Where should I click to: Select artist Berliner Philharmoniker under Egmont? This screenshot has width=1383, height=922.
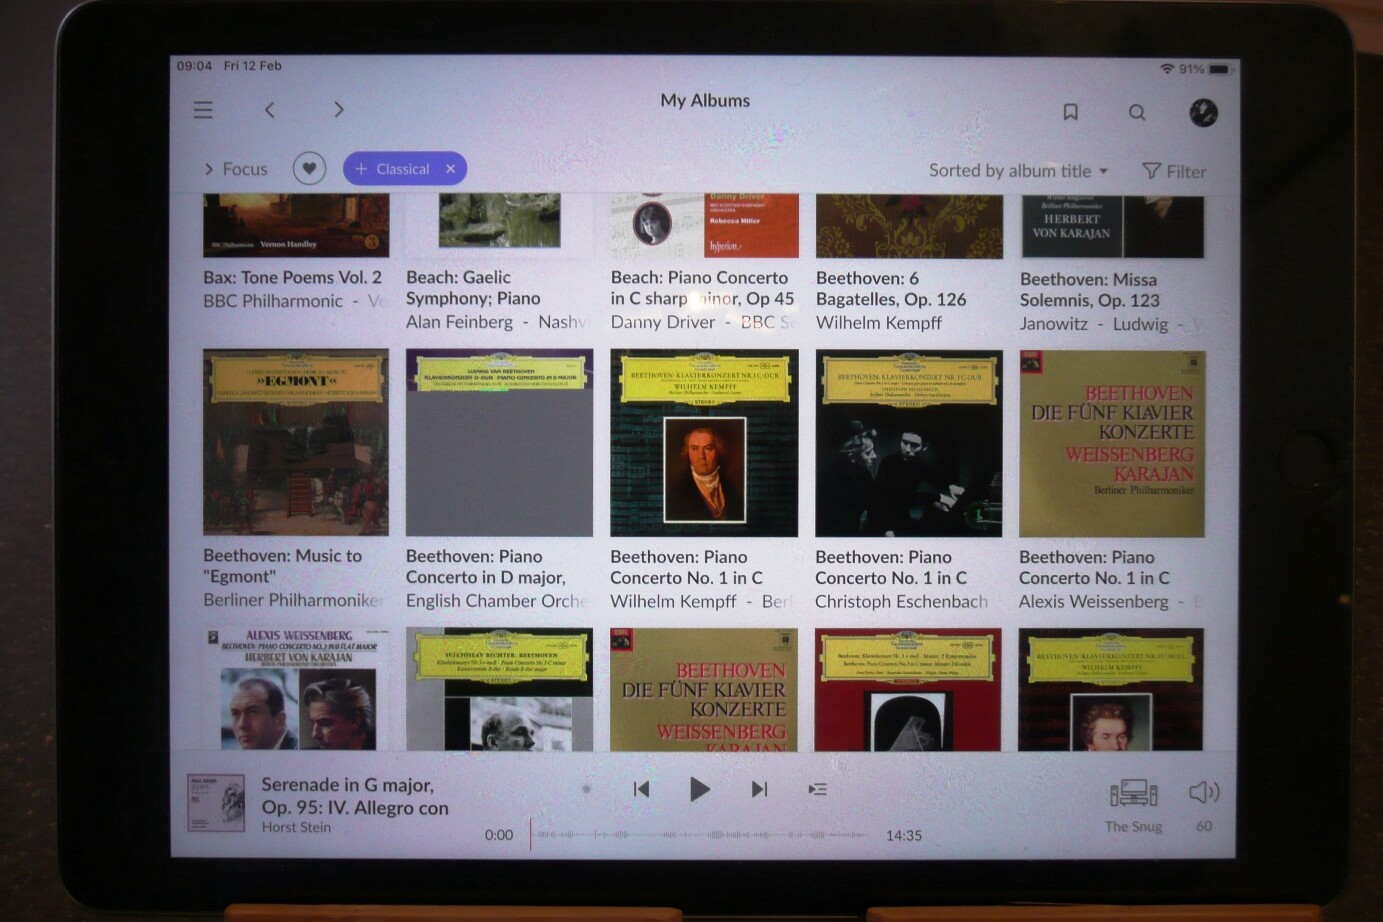tap(294, 600)
